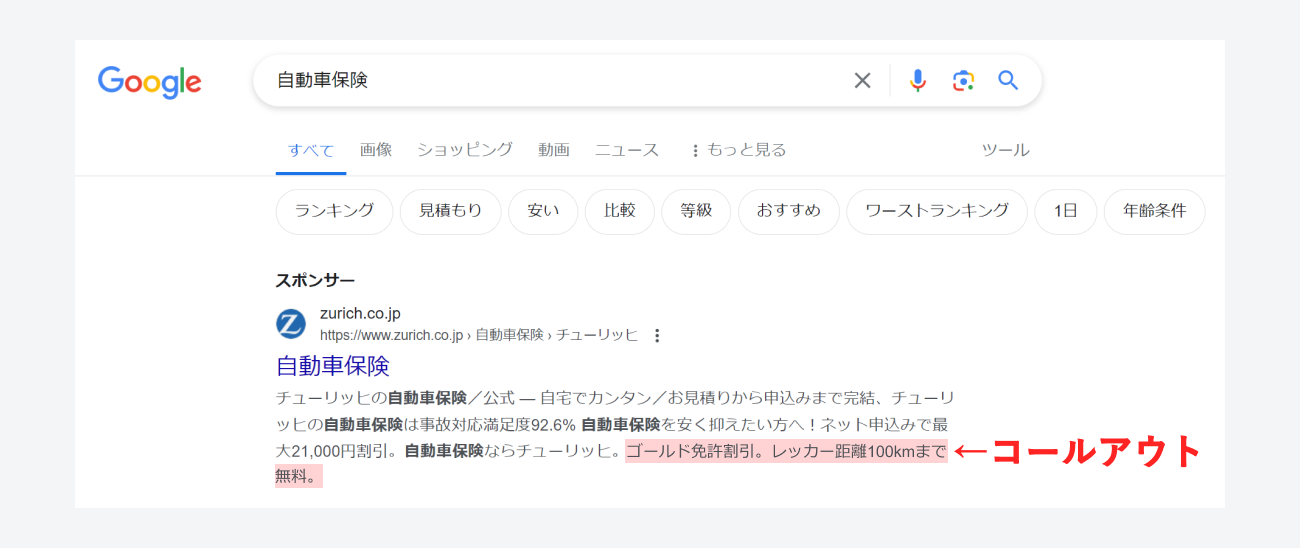Open the ツール options
Viewport: 1300px width, 548px height.
1005,150
